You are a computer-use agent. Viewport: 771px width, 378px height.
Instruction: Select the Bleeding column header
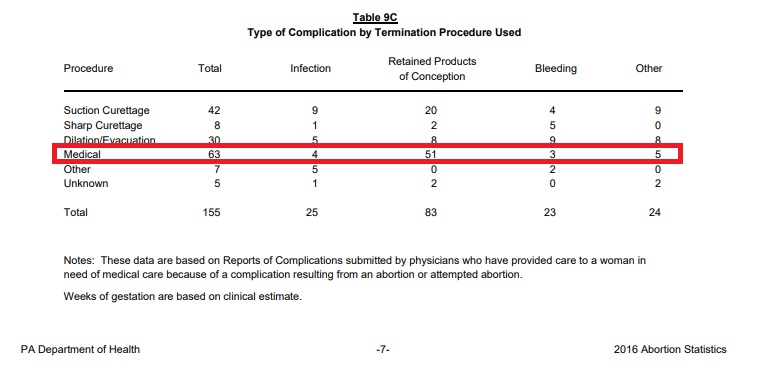tap(556, 69)
